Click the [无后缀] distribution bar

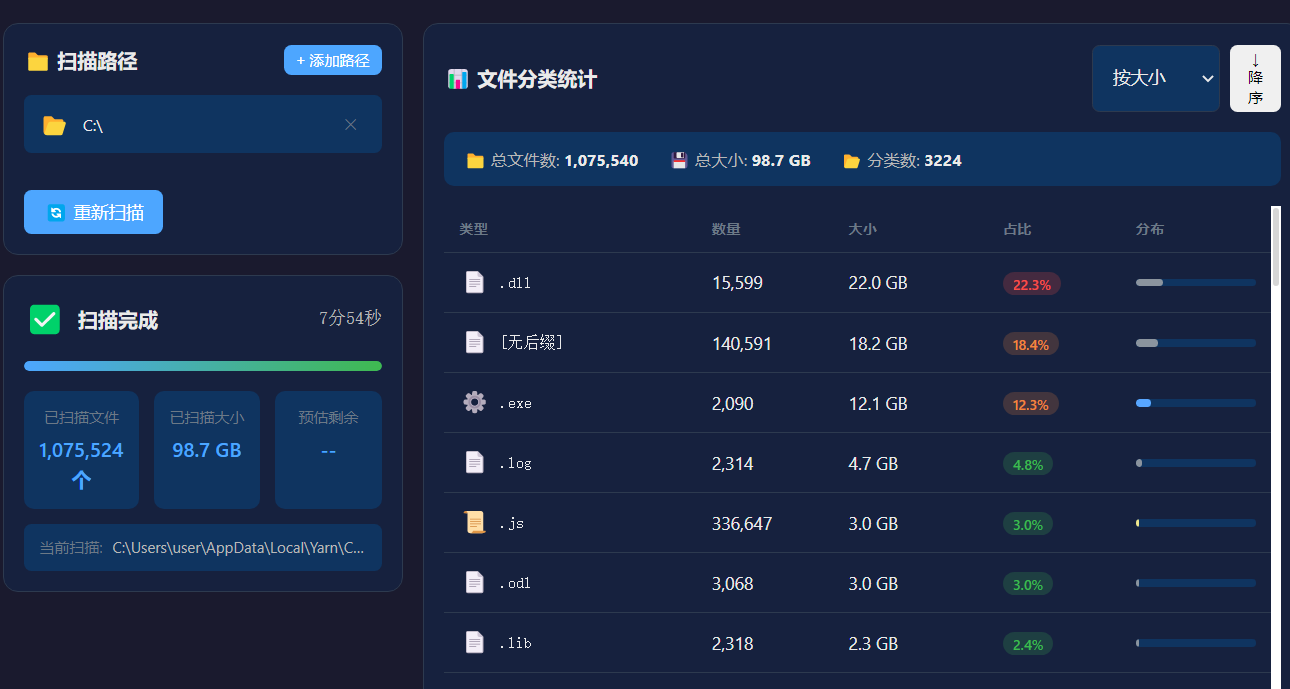click(1196, 343)
